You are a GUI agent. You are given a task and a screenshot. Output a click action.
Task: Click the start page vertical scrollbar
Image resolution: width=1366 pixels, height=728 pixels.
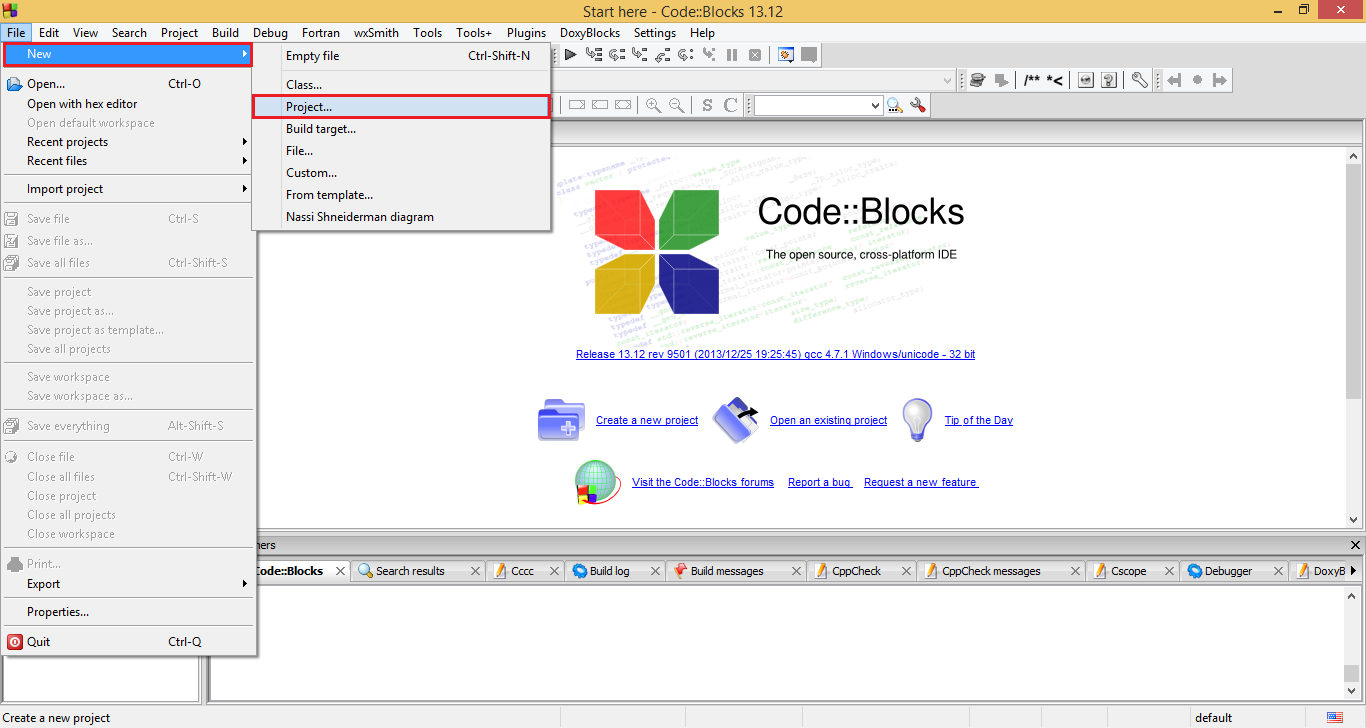pyautogui.click(x=1355, y=336)
